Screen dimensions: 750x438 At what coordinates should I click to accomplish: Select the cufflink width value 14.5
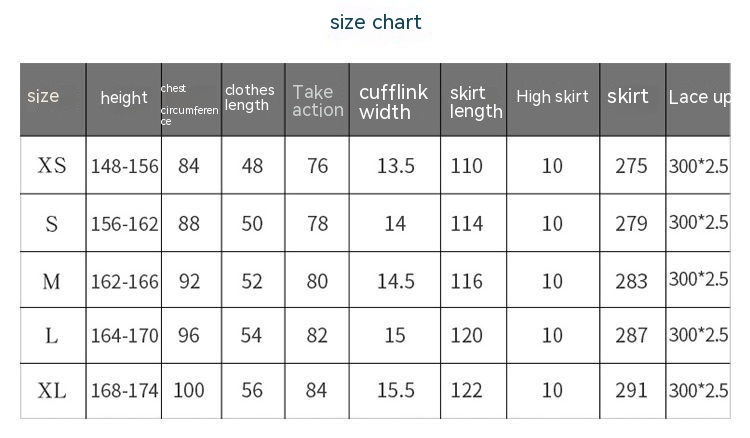tap(395, 282)
